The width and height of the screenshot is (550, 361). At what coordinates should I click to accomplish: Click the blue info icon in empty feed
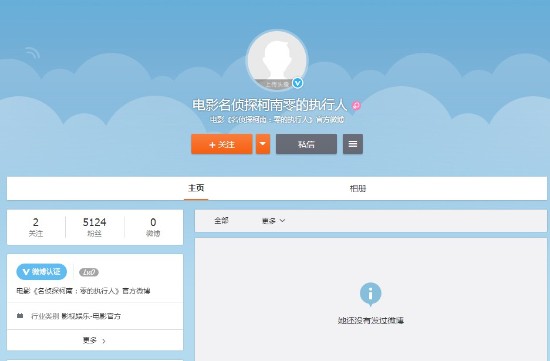[x=370, y=294]
